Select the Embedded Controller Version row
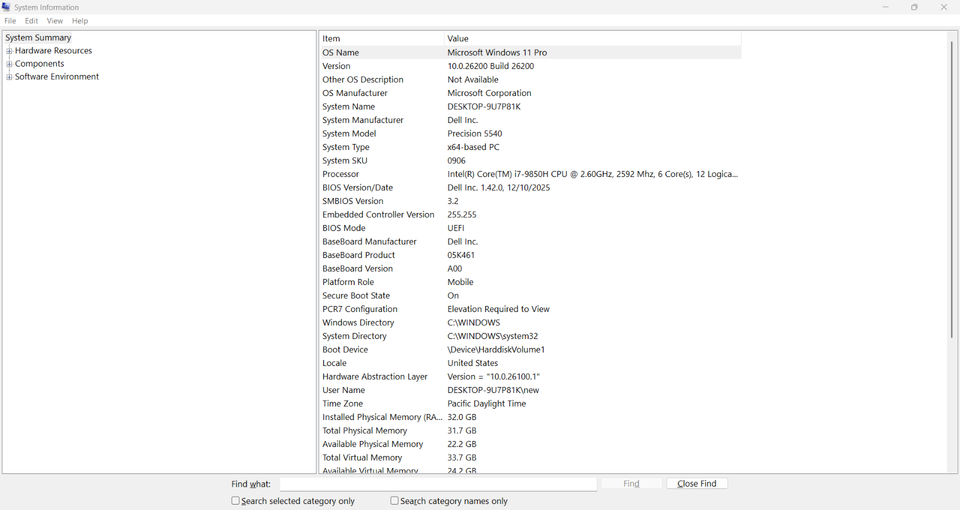The width and height of the screenshot is (960, 510). (x=530, y=214)
